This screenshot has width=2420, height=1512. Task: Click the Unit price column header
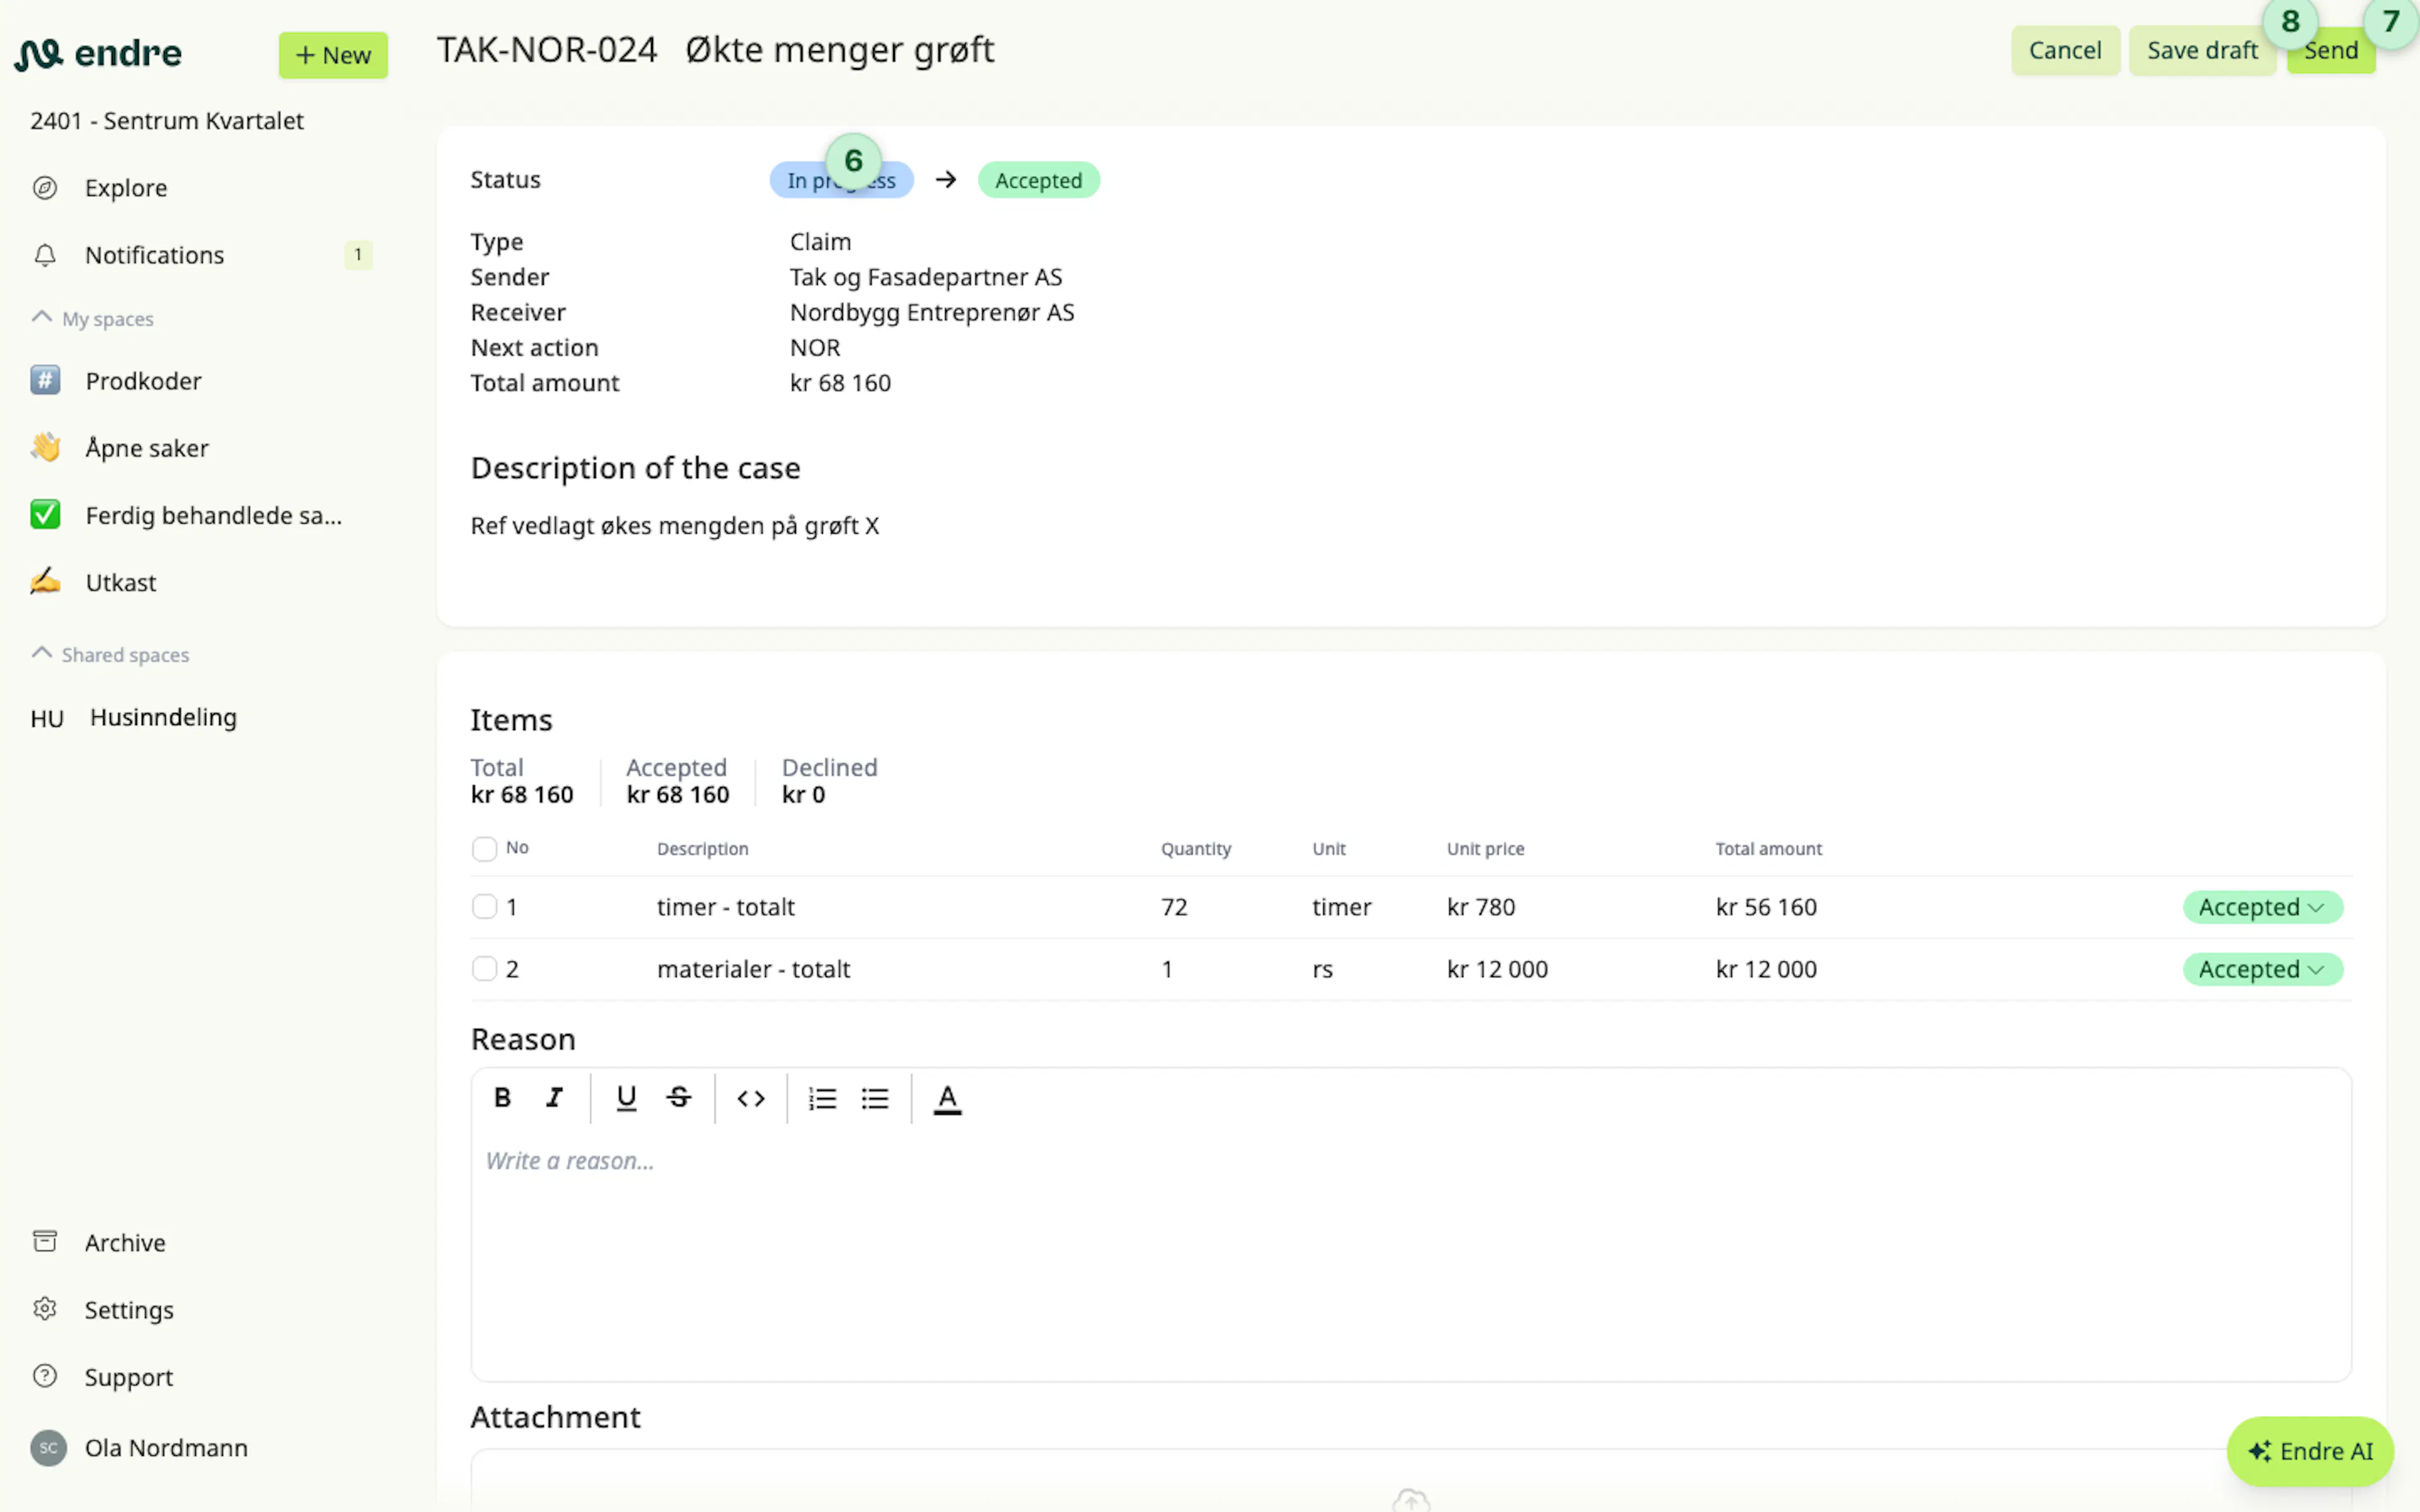(x=1485, y=849)
